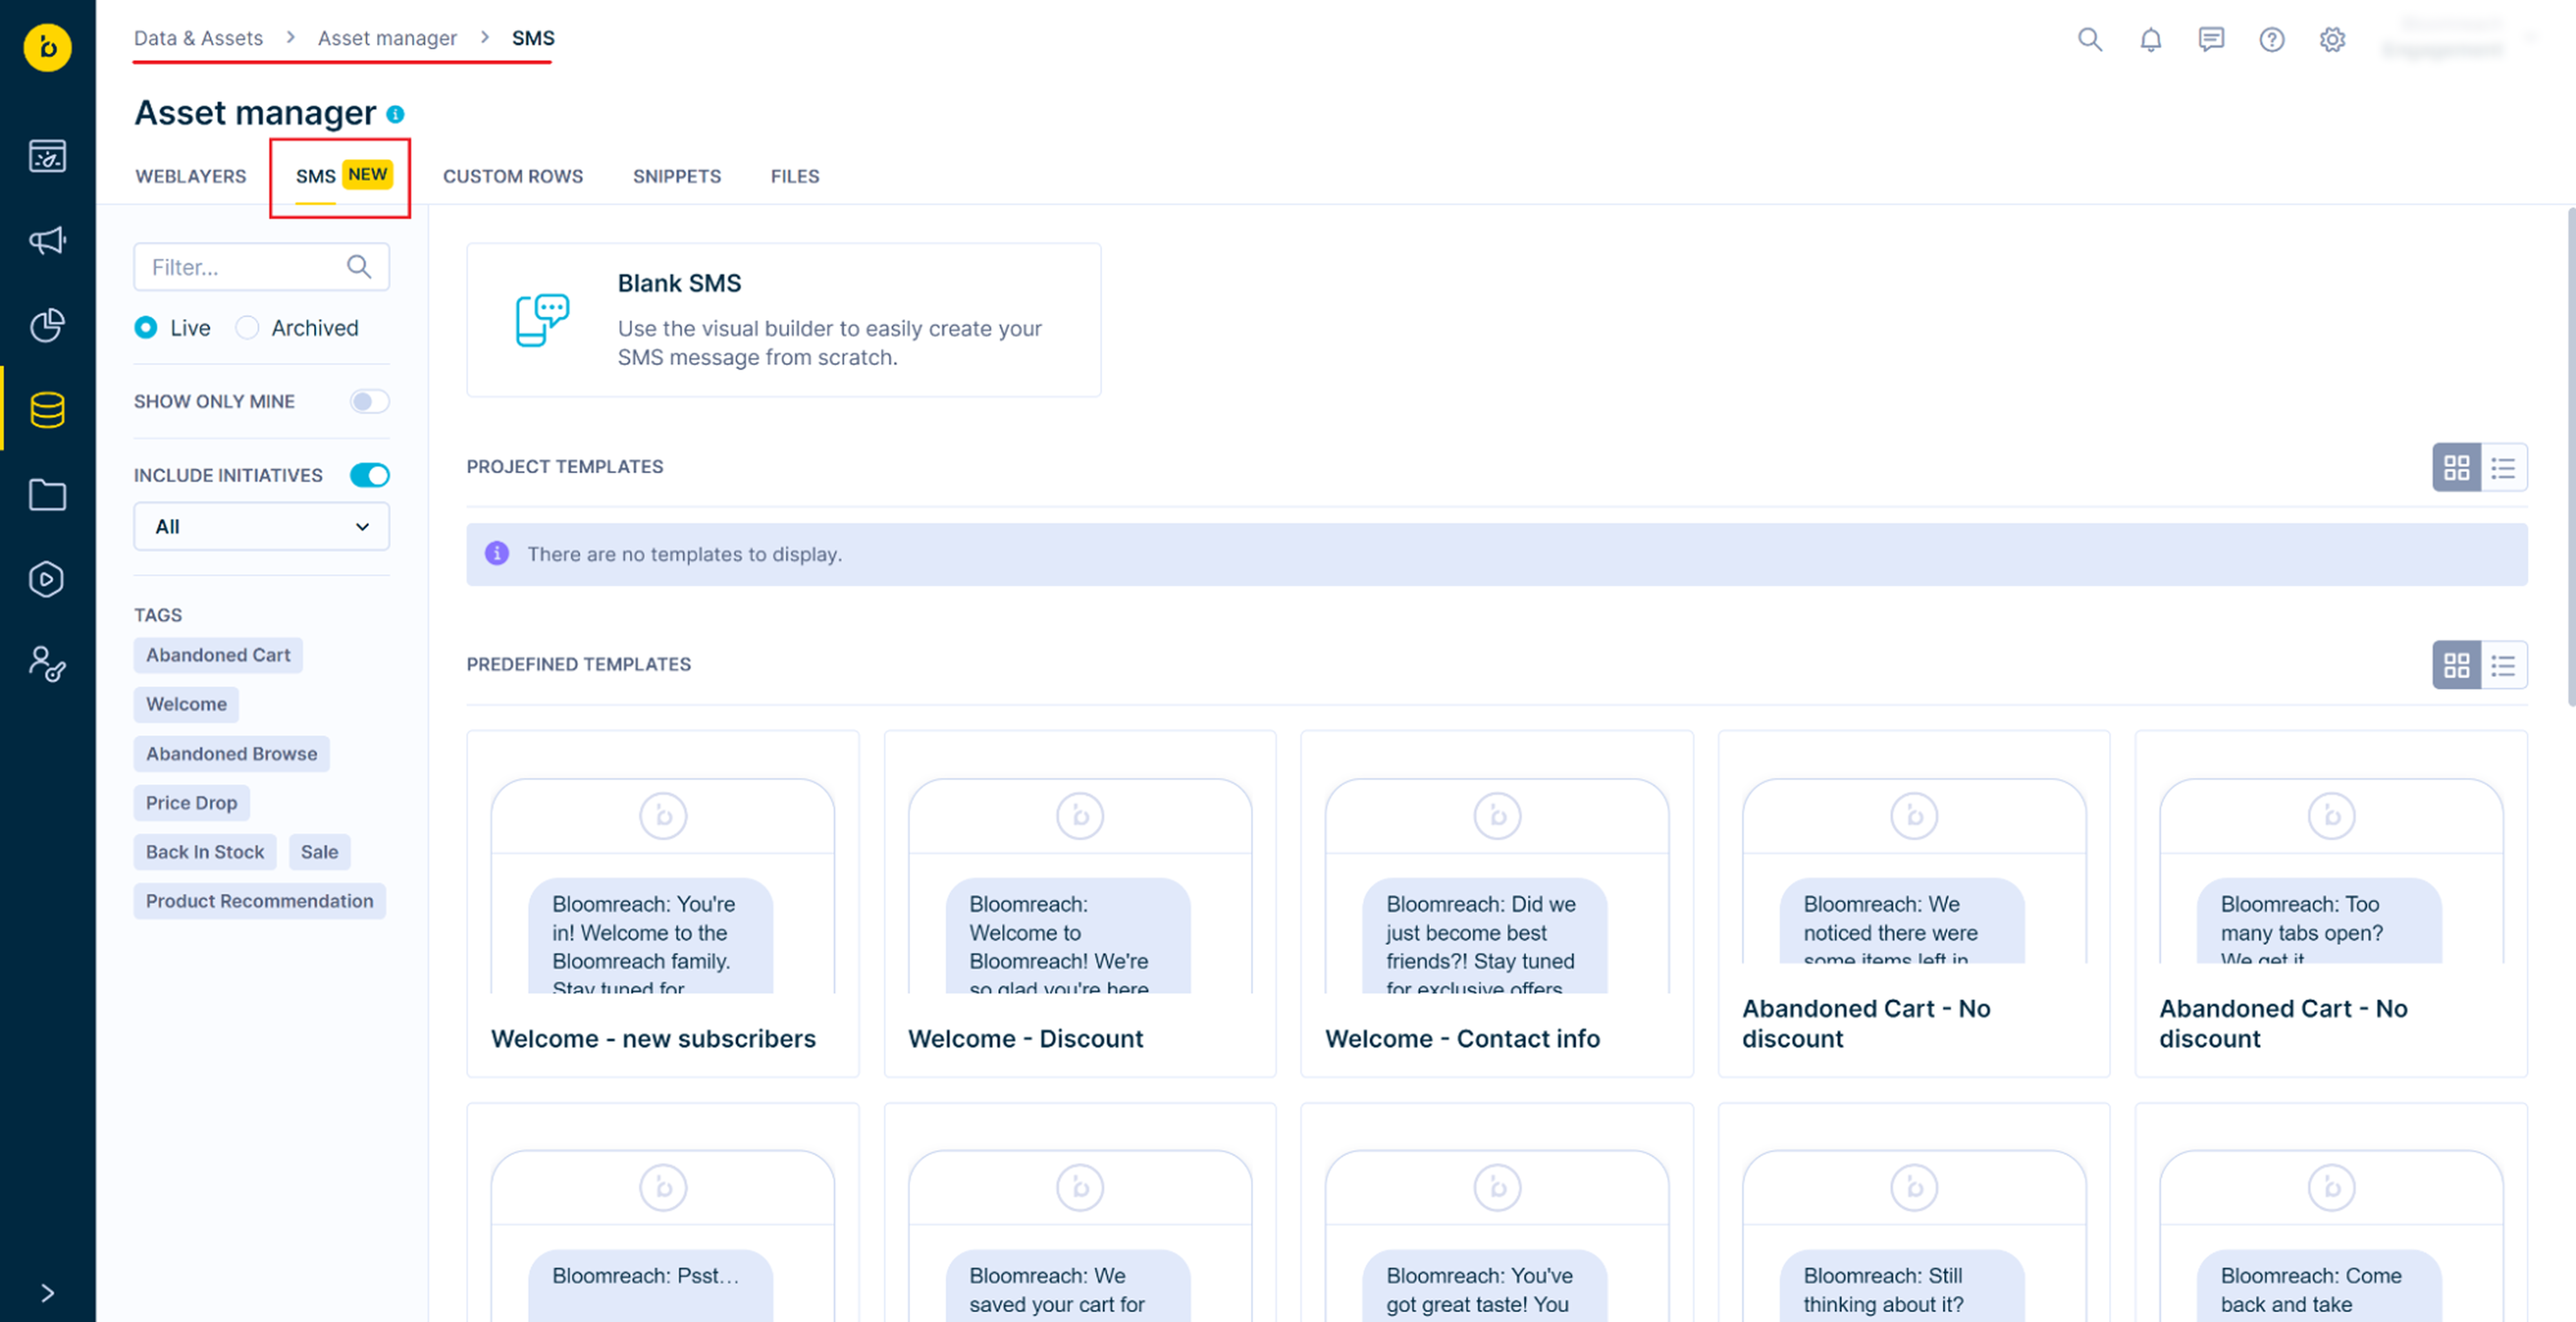Switch Project Templates to list view

pos(2503,467)
